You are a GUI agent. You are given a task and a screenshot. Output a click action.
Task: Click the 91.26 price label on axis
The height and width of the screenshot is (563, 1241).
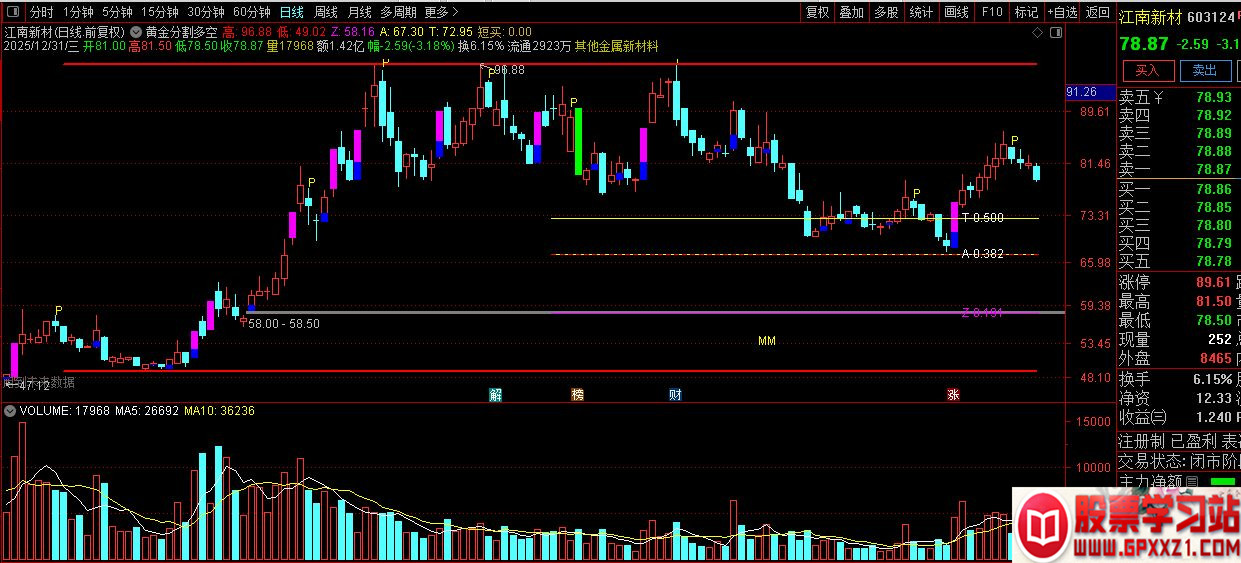click(x=1083, y=92)
